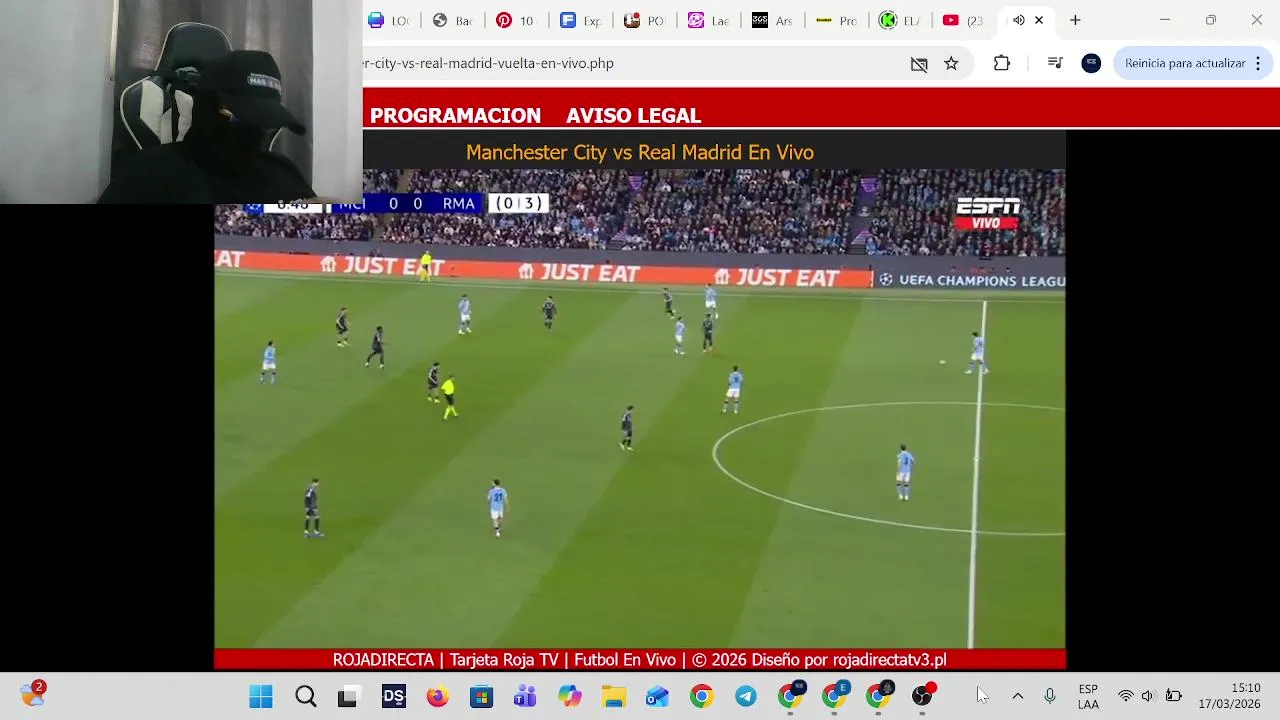
Task: Open the battery status icon
Action: click(1173, 696)
